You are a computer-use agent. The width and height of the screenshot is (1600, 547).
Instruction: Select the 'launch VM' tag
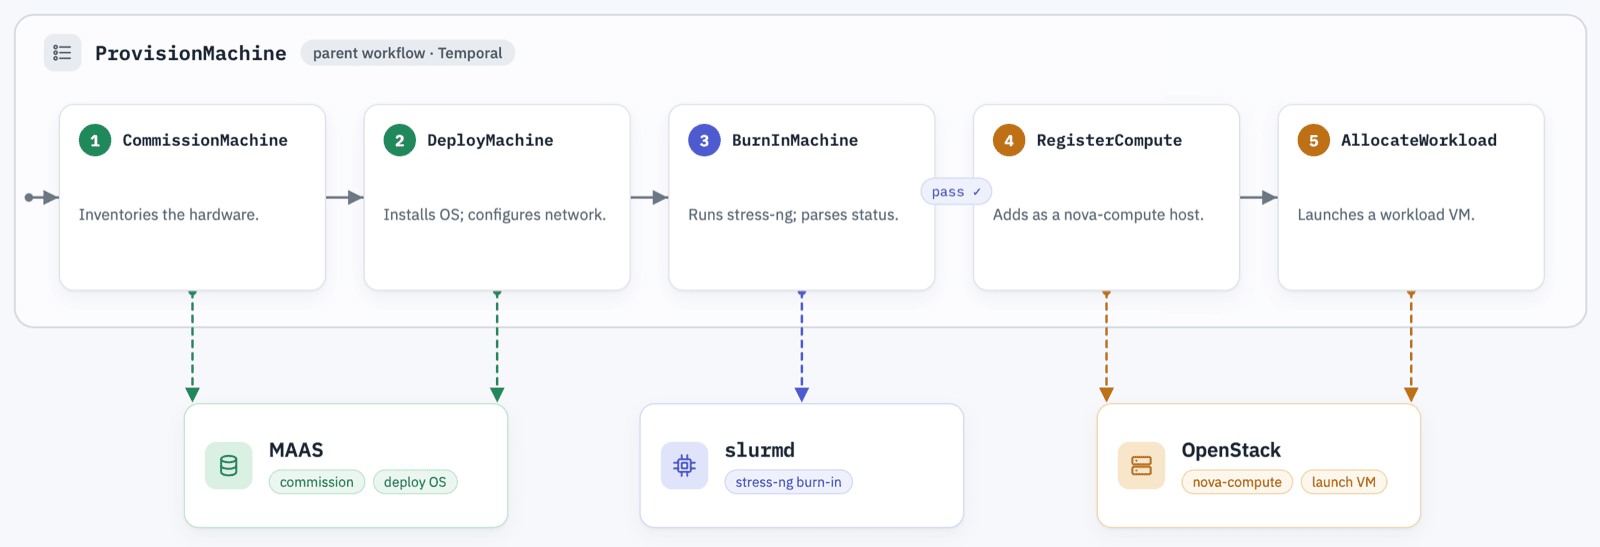tap(1344, 482)
